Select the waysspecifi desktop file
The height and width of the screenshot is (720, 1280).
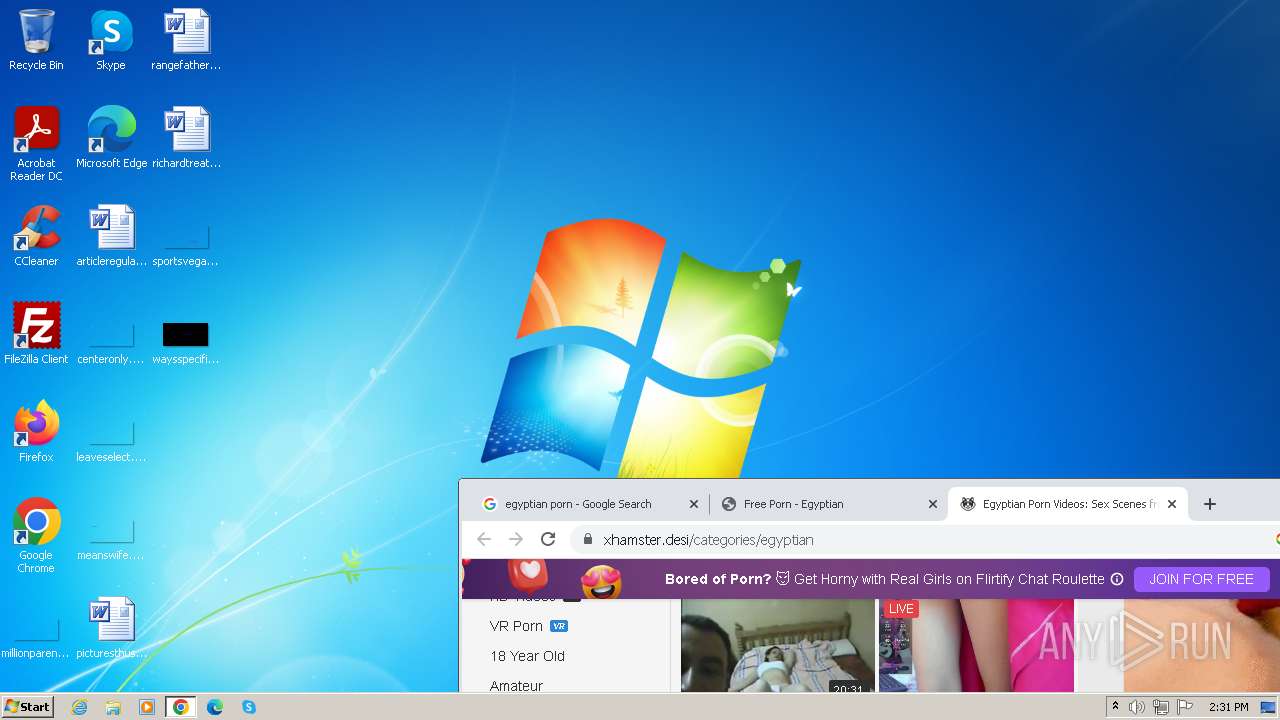click(186, 341)
